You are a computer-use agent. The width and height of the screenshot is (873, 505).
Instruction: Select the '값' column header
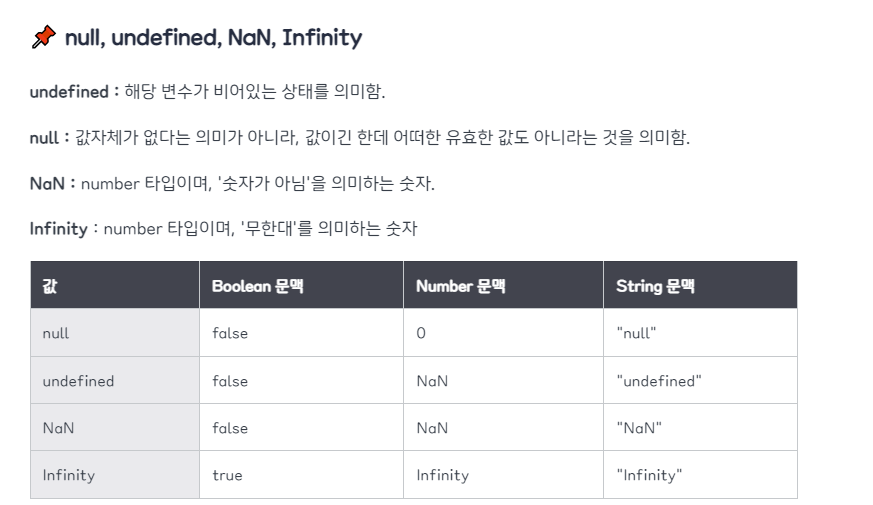(x=115, y=285)
